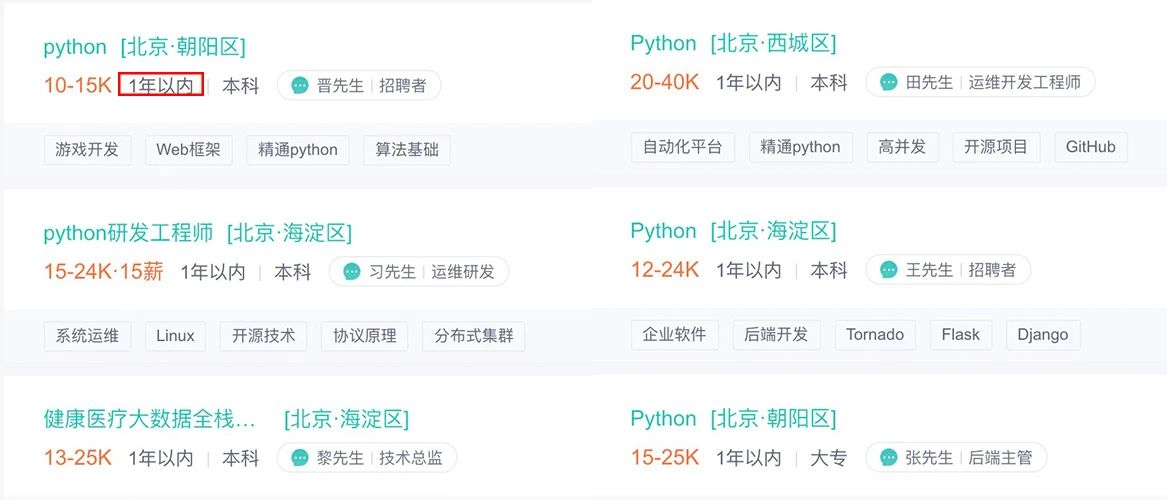Select the 开源项目 tag

pyautogui.click(x=996, y=147)
